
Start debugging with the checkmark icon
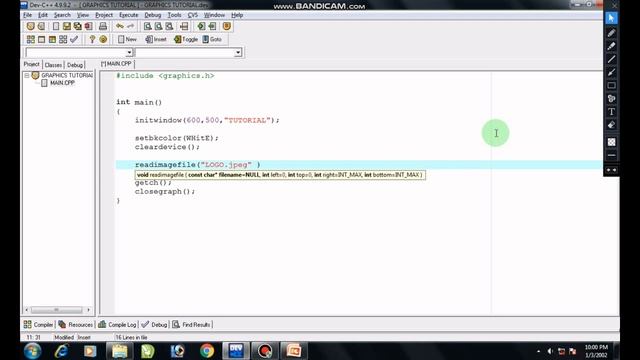[74, 40]
